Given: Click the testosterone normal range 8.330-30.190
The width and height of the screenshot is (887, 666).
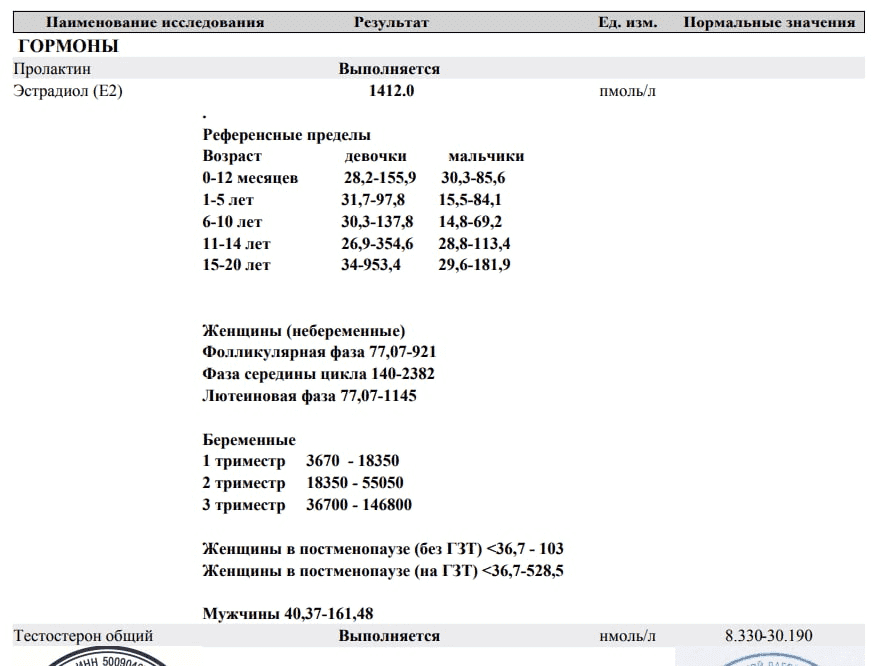Looking at the screenshot, I should point(769,636).
